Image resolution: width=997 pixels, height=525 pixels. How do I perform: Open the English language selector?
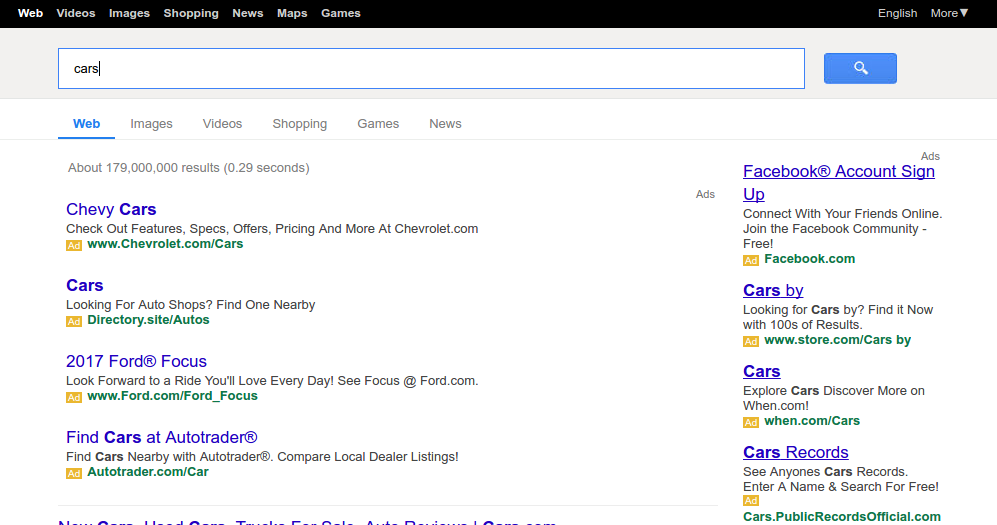click(897, 13)
